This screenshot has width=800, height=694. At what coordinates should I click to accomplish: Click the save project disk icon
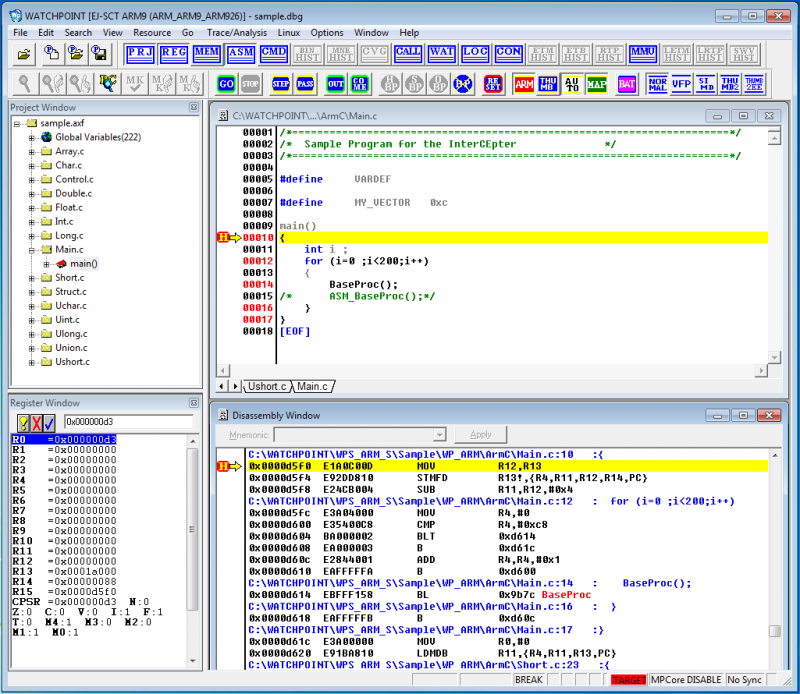(x=99, y=54)
